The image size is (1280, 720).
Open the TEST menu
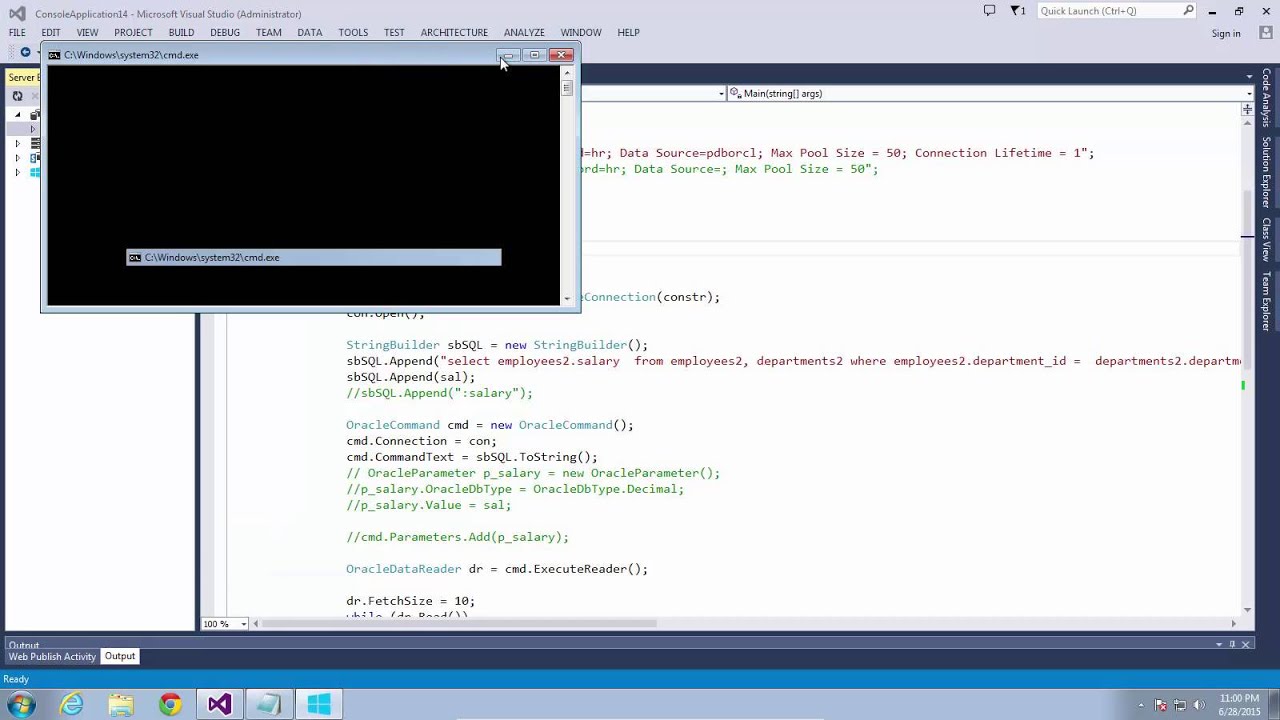[x=394, y=32]
